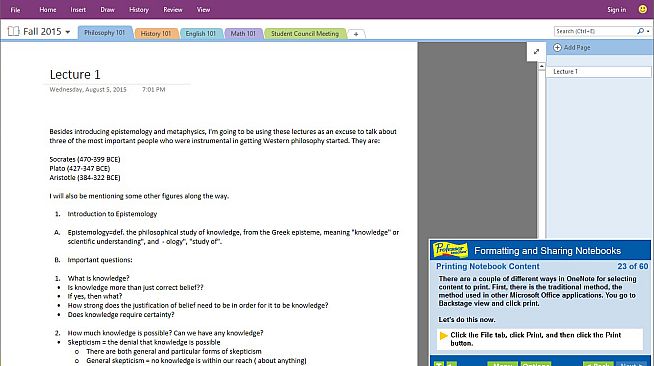Click the Add Page plus icon
Image resolution: width=654 pixels, height=366 pixels.
[557, 48]
